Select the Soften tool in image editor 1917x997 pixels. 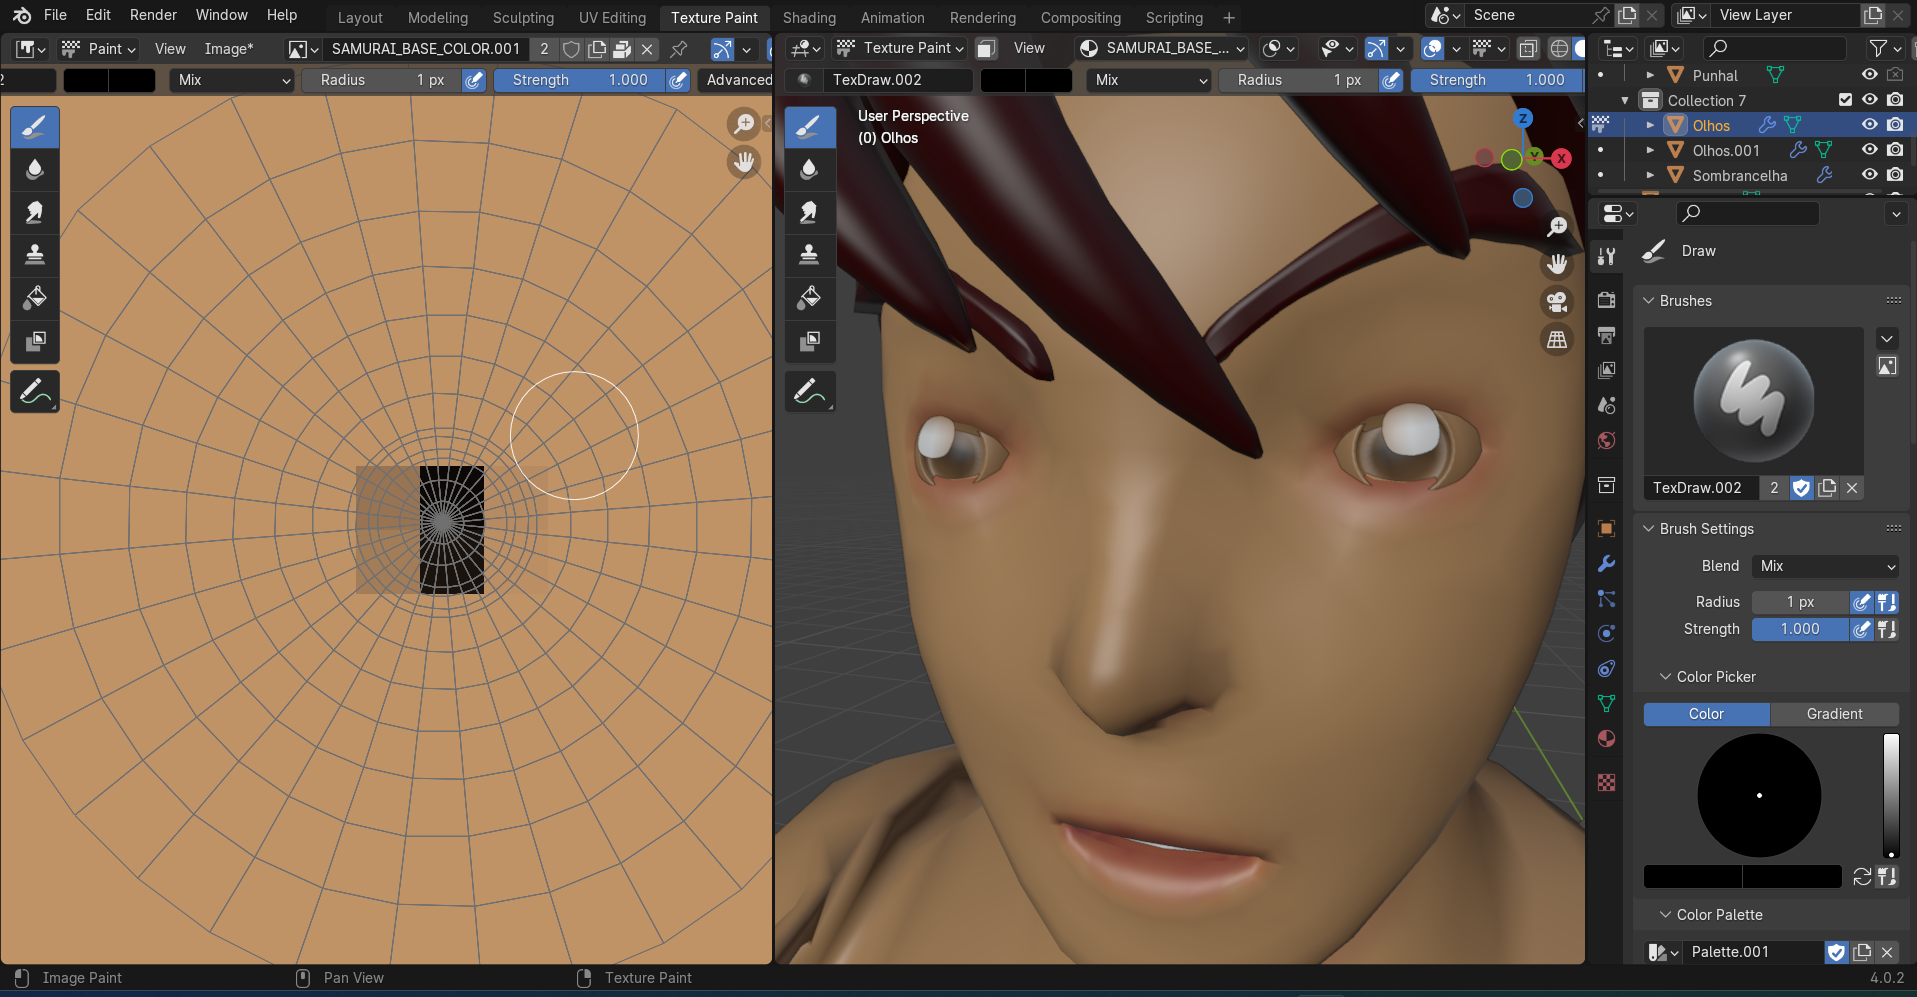tap(35, 169)
